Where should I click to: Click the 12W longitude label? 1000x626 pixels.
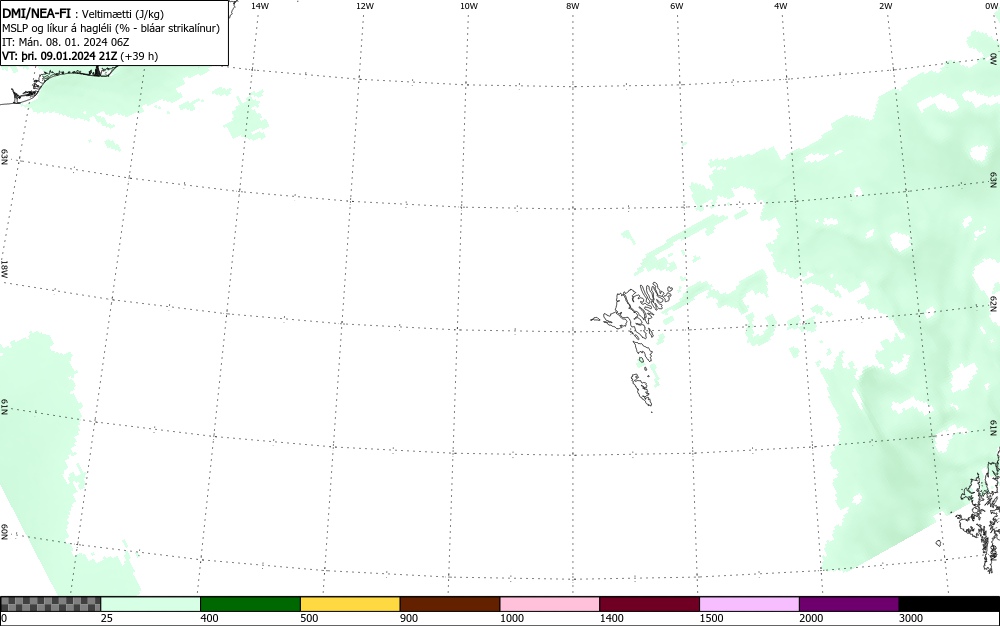pos(364,6)
